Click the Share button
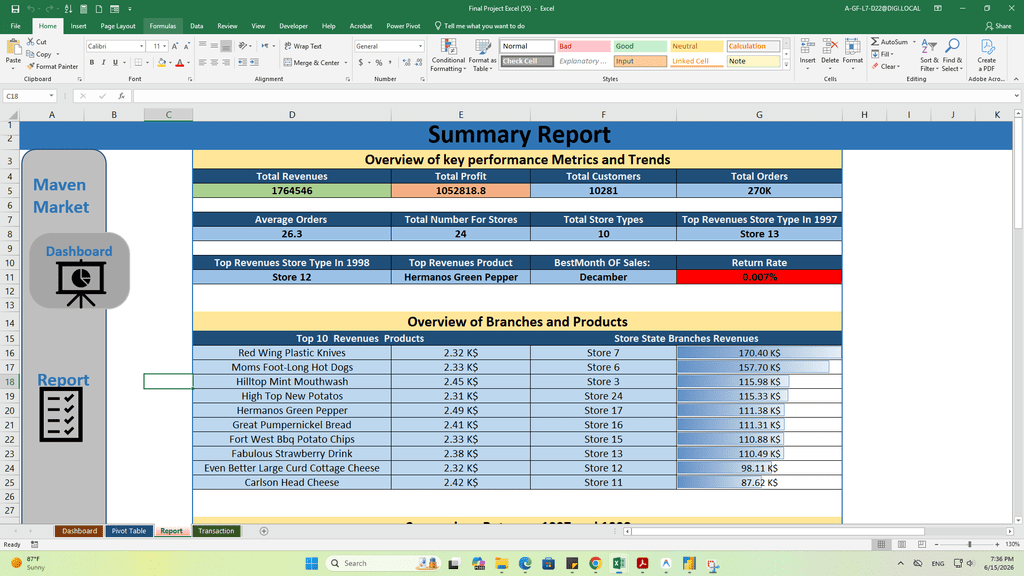1024x576 pixels. tap(999, 26)
